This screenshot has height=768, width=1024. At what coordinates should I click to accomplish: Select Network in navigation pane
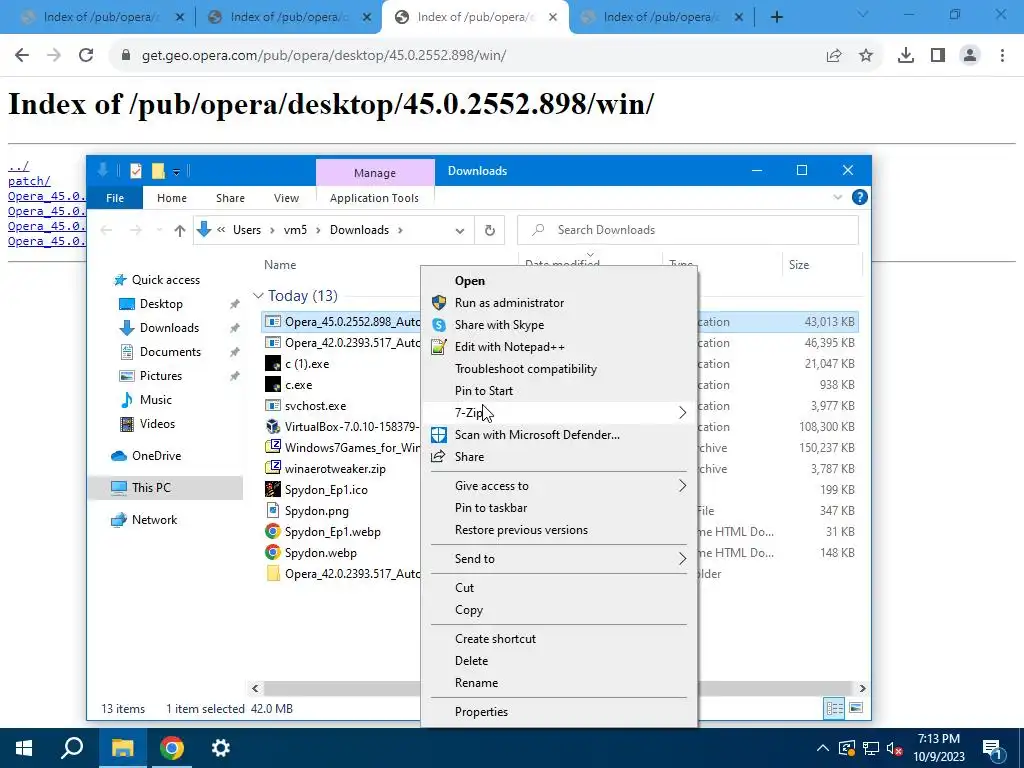154,520
